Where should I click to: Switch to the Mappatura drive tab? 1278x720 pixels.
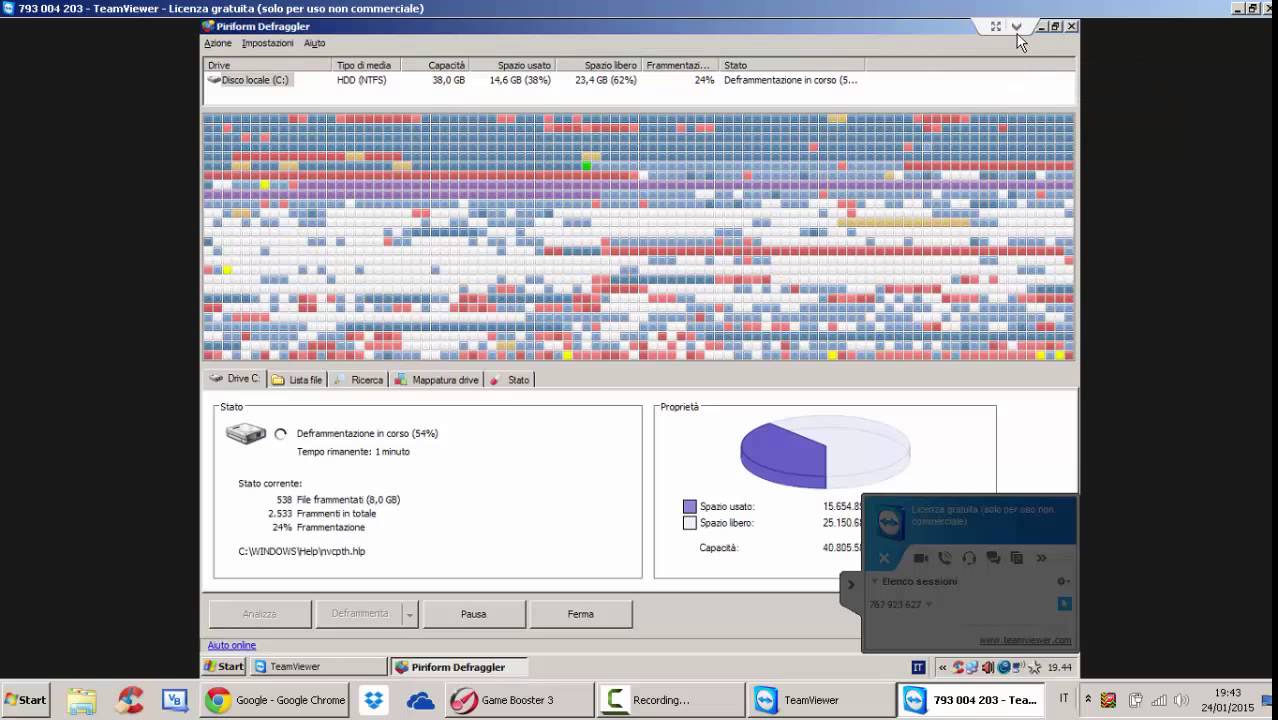tap(436, 380)
